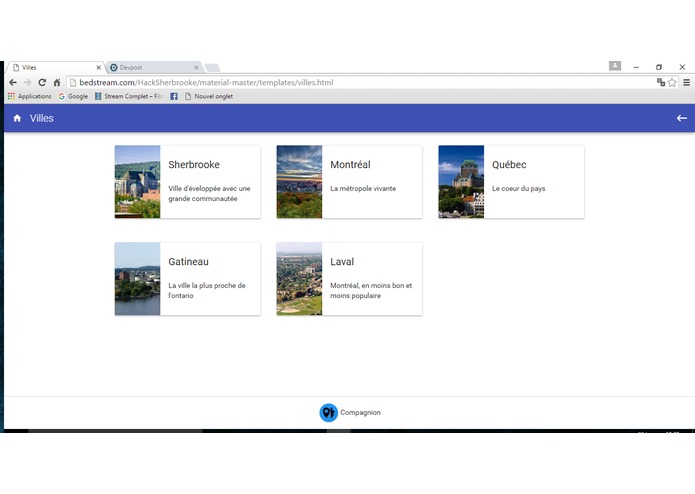Screen dimensions: 695x494
Task: Open the Google bookmark
Action: click(x=73, y=96)
